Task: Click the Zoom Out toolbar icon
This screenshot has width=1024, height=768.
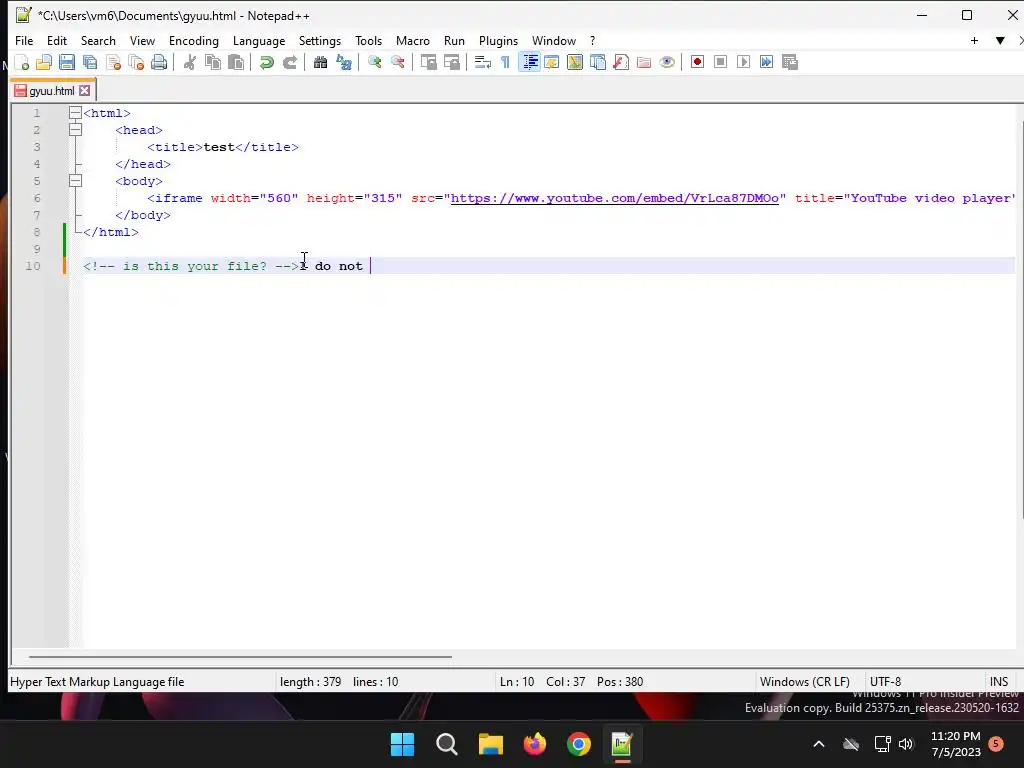Action: (x=397, y=62)
